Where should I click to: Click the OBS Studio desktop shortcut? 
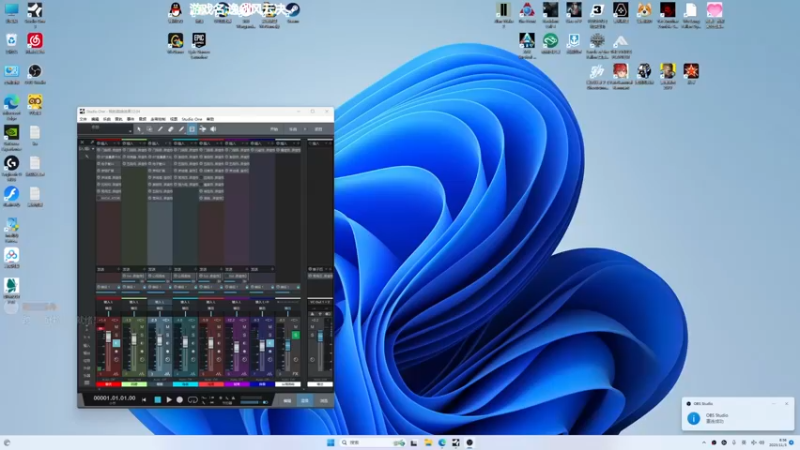[x=35, y=74]
